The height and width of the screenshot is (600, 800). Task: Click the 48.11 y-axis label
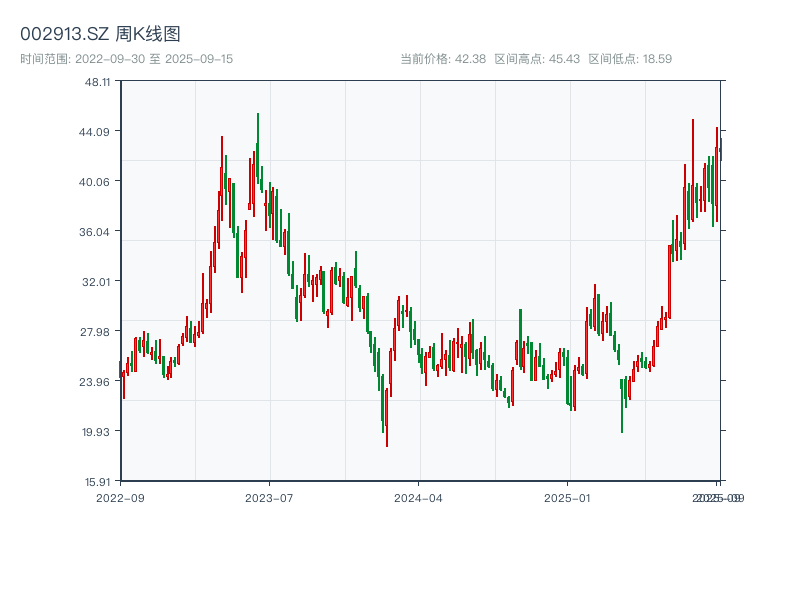pyautogui.click(x=97, y=82)
